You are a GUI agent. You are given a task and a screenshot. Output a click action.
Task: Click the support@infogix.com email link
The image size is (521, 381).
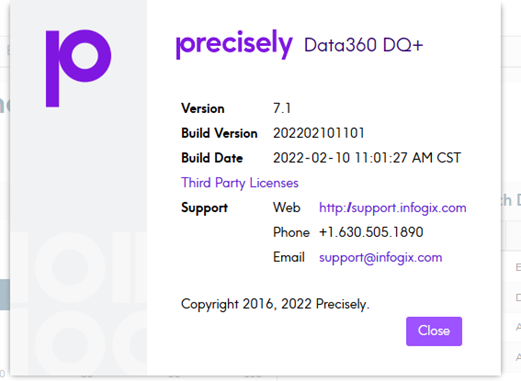(381, 257)
